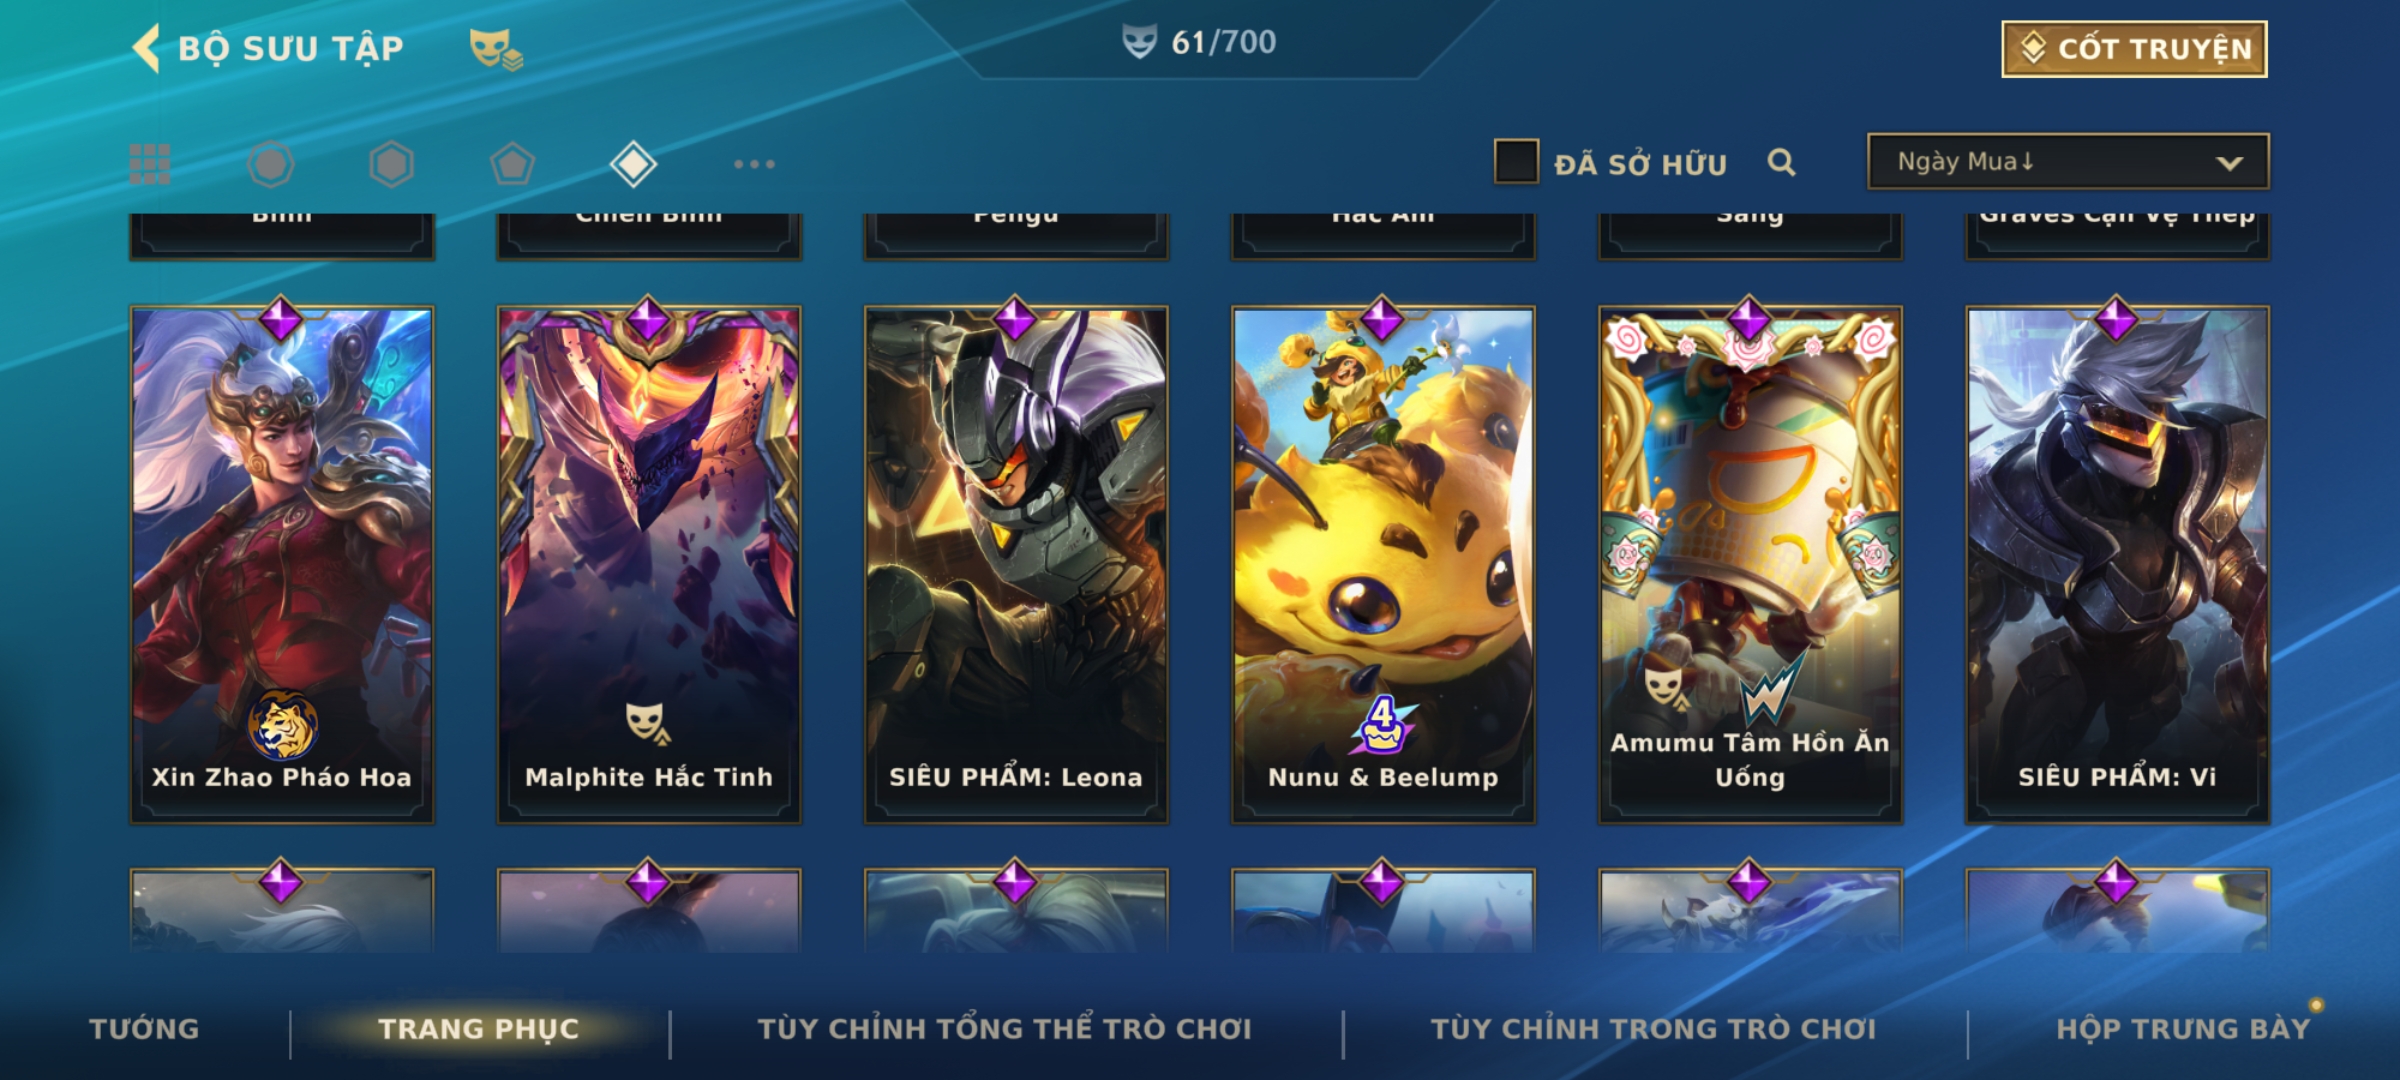Select the all-skins grid filter icon
2400x1080 pixels.
[x=150, y=164]
